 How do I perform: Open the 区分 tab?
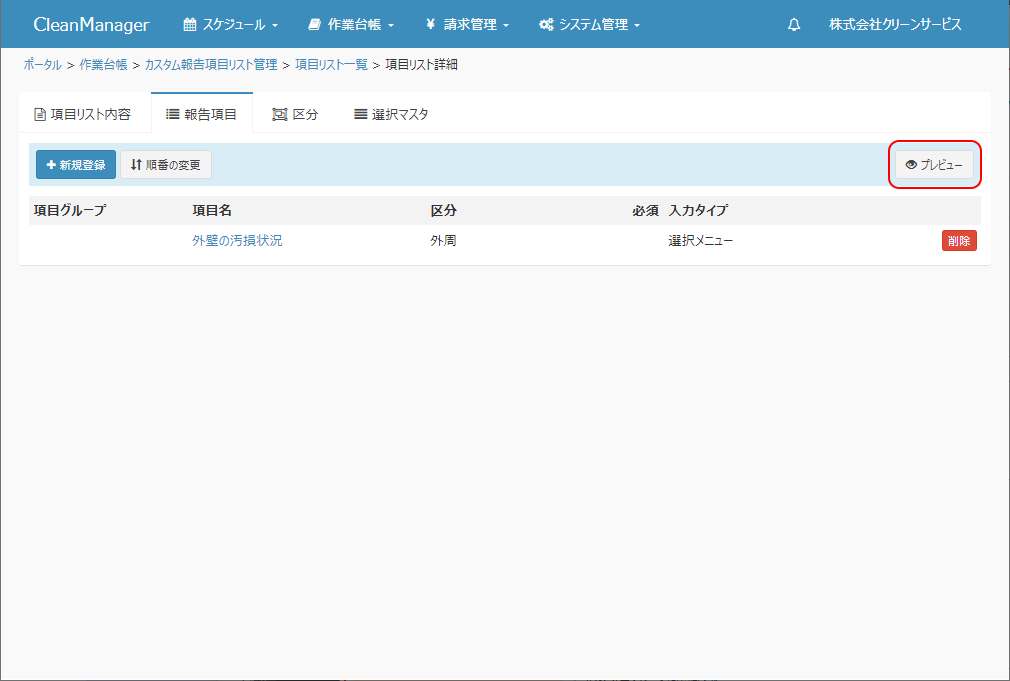[295, 114]
